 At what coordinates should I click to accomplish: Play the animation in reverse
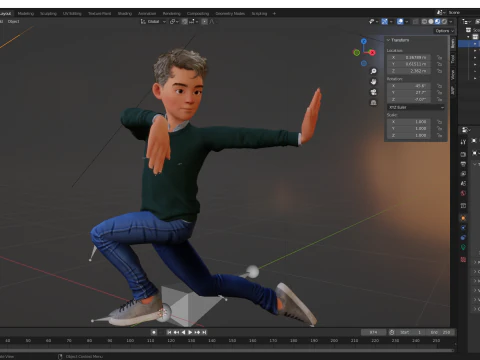pos(183,332)
